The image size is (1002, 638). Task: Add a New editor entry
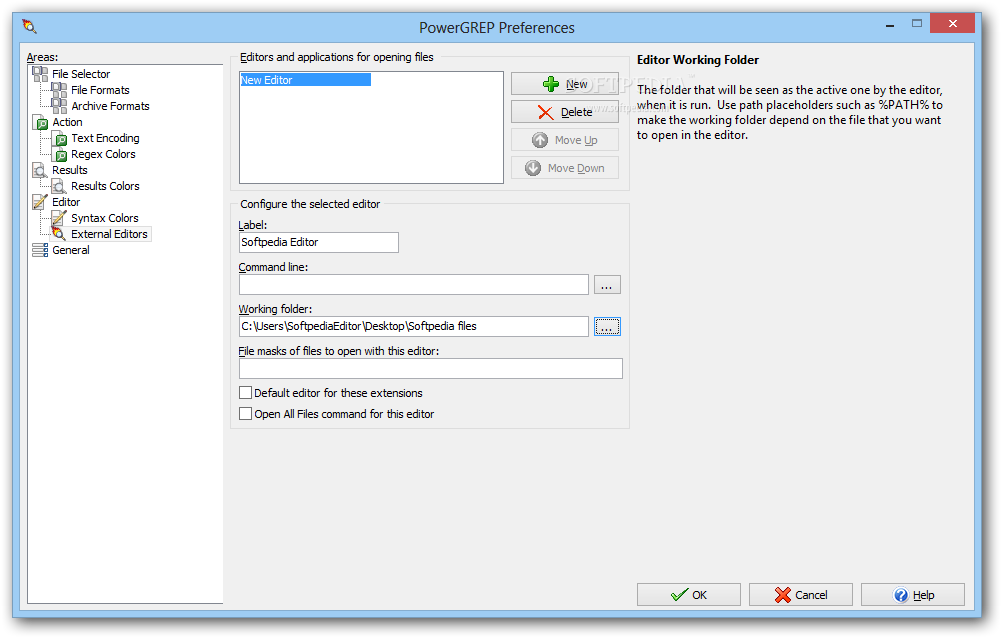pyautogui.click(x=565, y=84)
